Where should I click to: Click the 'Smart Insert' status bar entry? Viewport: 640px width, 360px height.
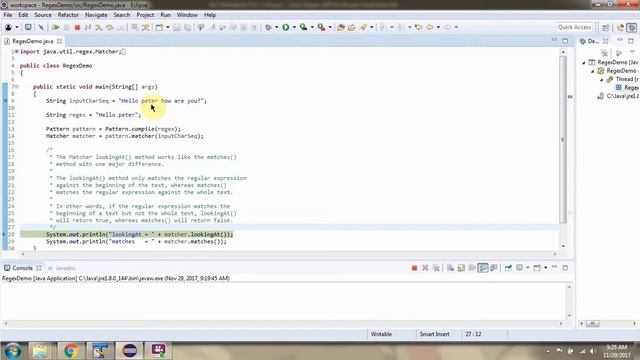434,334
